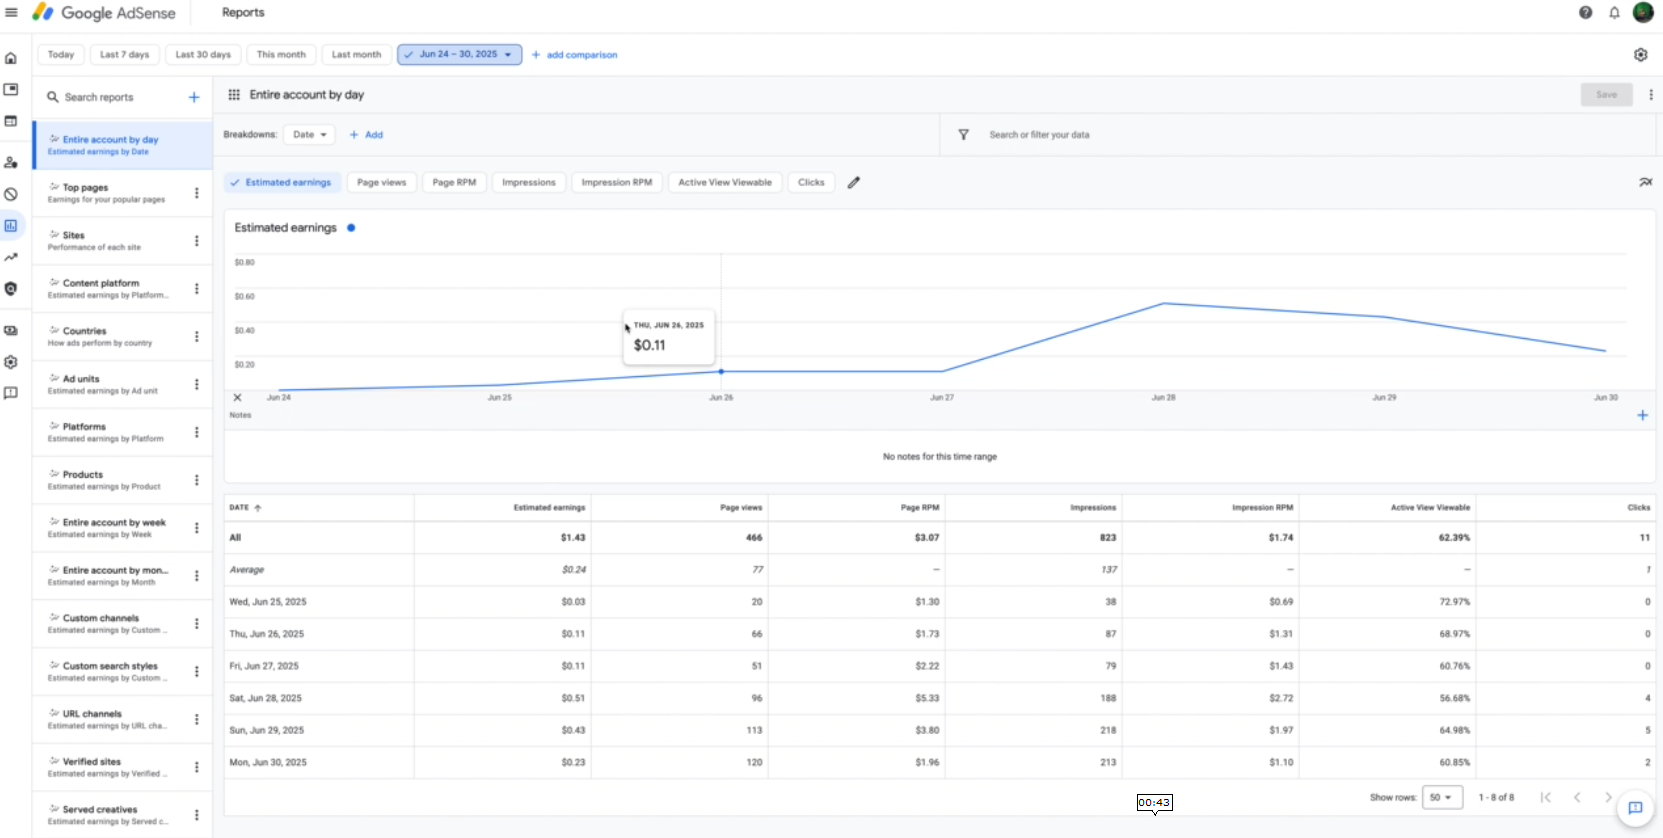The image size is (1663, 838).
Task: Open options for Served creatives report
Action: point(196,815)
